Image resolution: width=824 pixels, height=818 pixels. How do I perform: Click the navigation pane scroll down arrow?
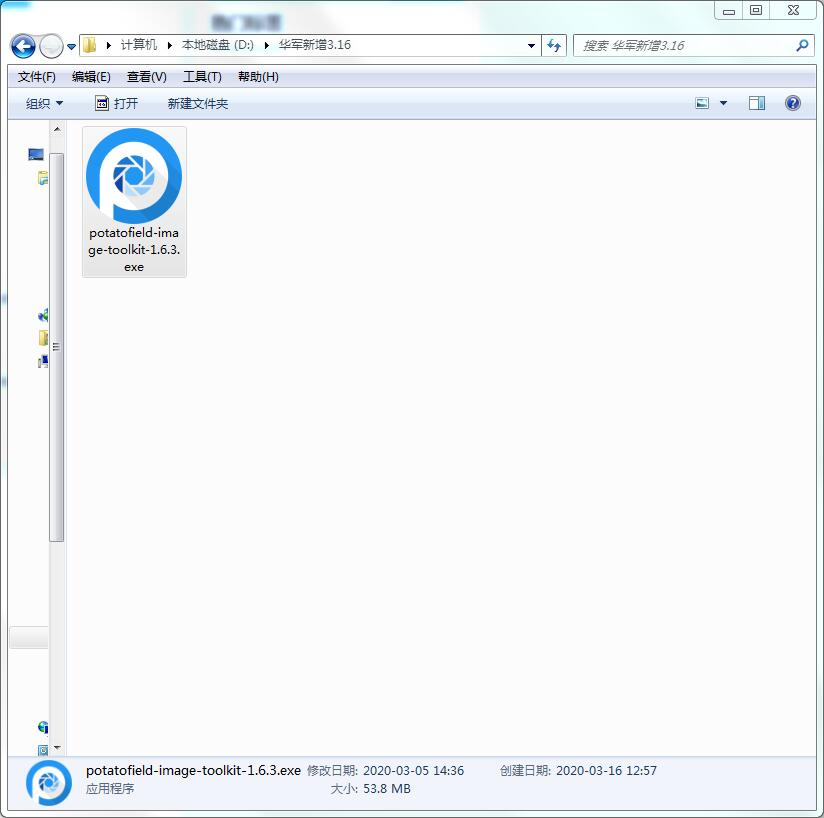tap(57, 747)
